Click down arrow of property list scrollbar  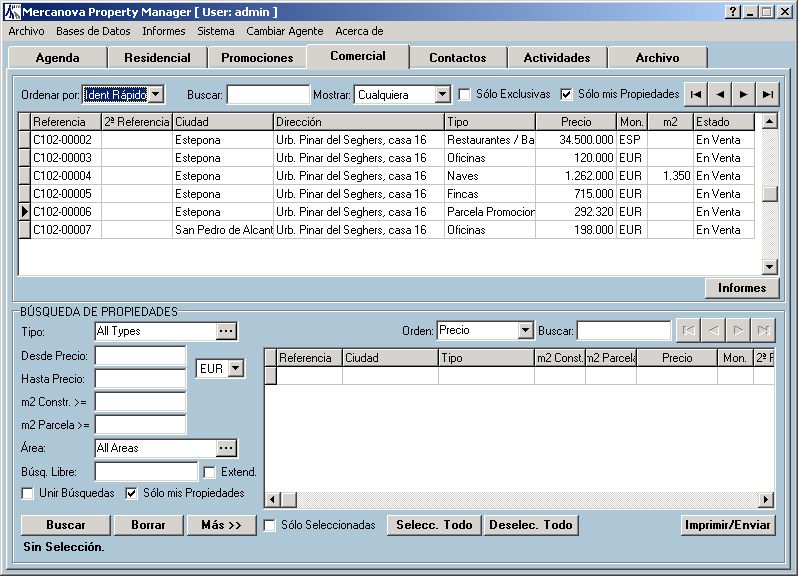pos(770,267)
